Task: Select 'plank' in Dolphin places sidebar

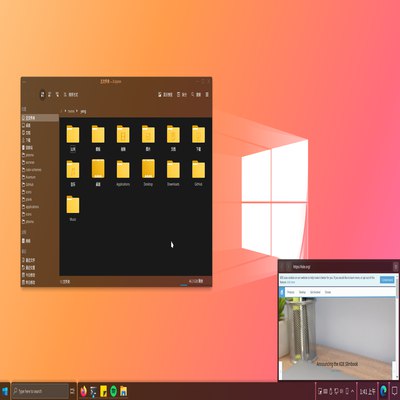Action: coord(40,199)
